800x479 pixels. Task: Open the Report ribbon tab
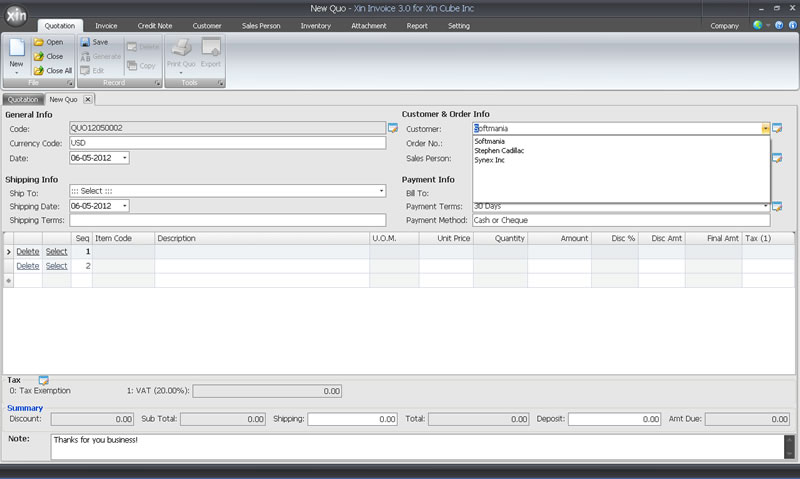pos(417,26)
